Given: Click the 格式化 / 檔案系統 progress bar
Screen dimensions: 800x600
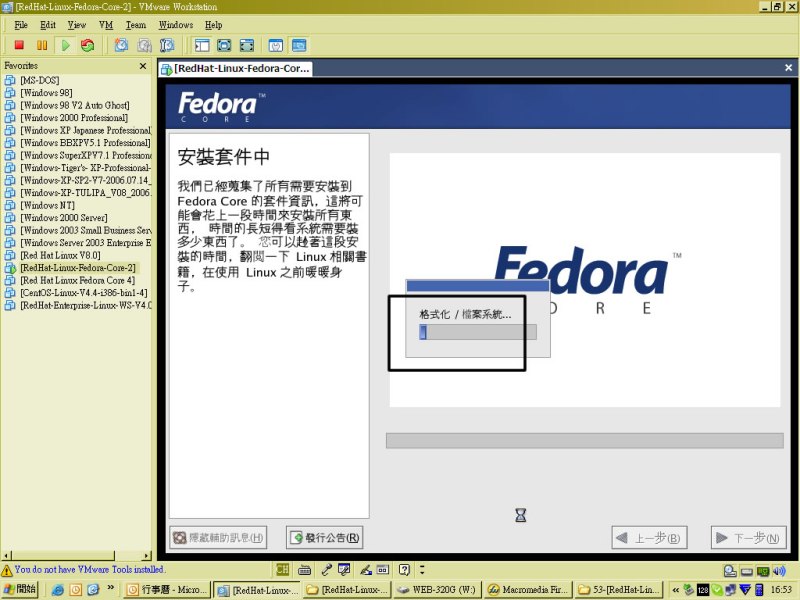Looking at the screenshot, I should 478,332.
